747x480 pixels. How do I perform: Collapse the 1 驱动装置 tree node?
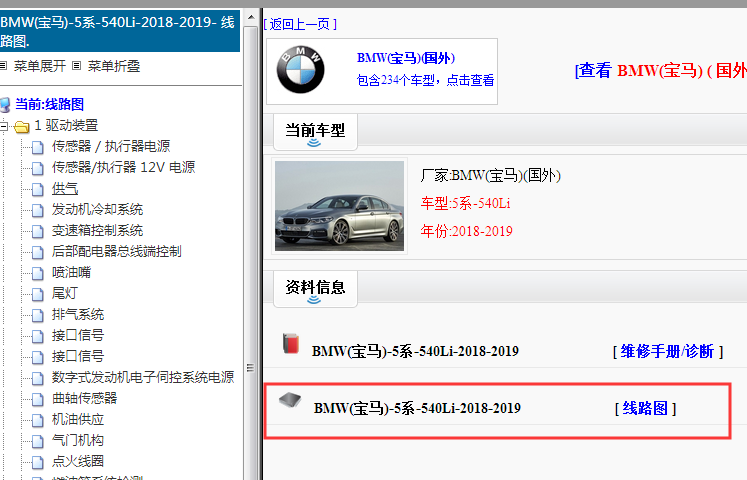coord(4,126)
